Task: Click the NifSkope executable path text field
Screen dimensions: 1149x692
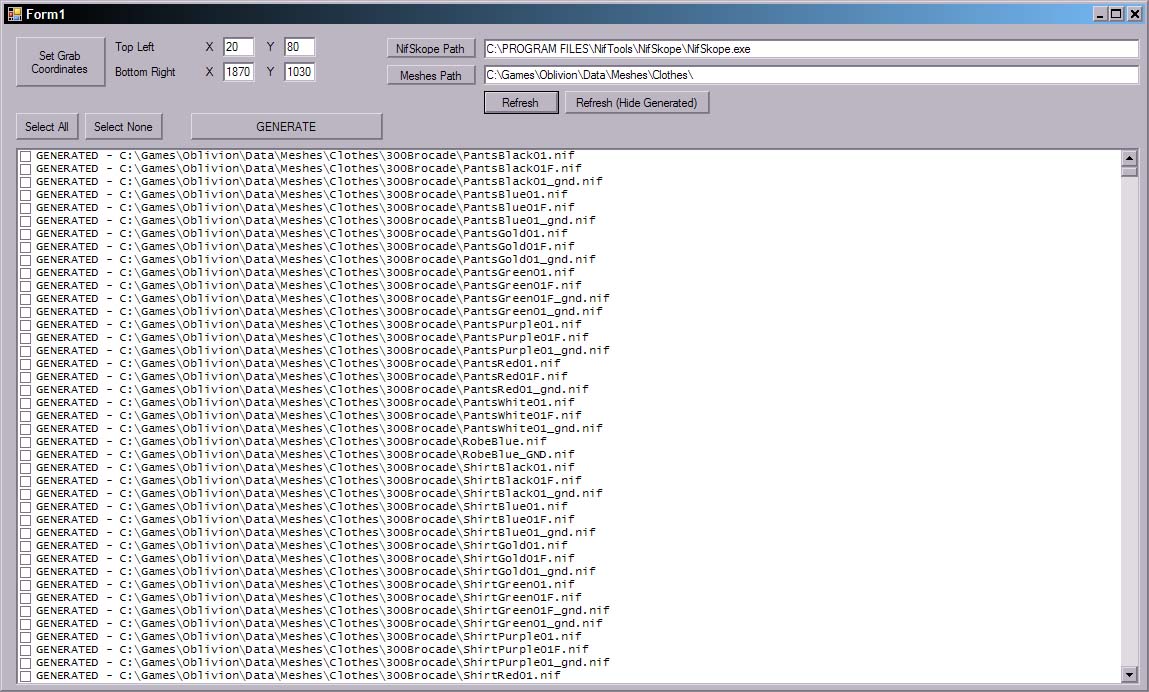Action: pos(810,49)
